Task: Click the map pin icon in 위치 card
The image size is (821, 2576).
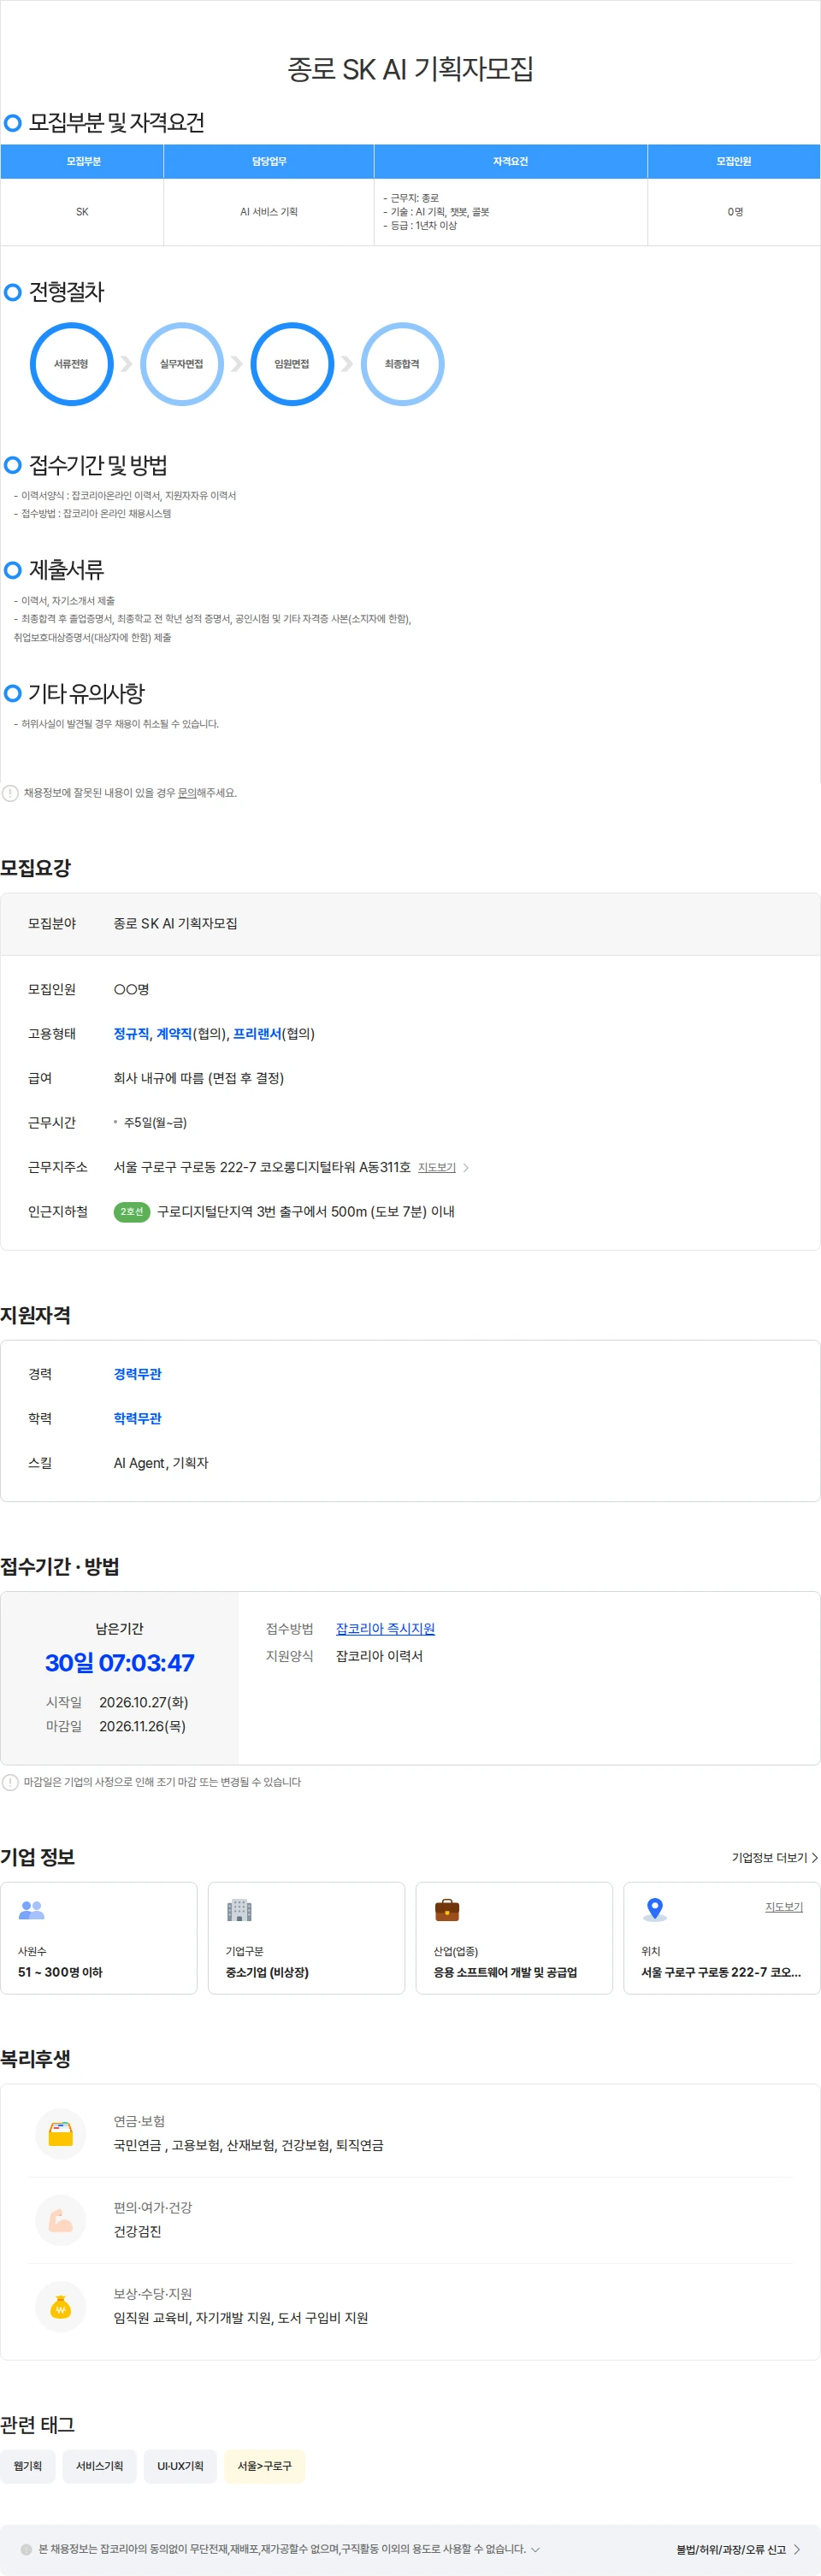Action: click(x=655, y=1910)
